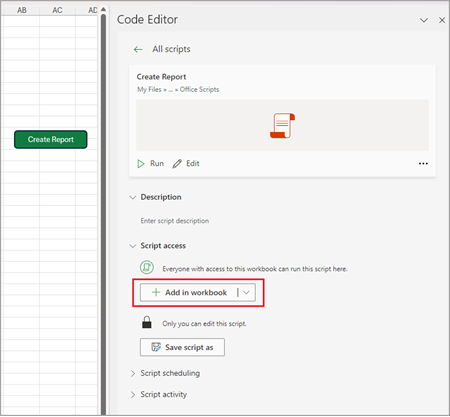450x417 pixels.
Task: Click the Enter script description field
Action: coord(175,221)
